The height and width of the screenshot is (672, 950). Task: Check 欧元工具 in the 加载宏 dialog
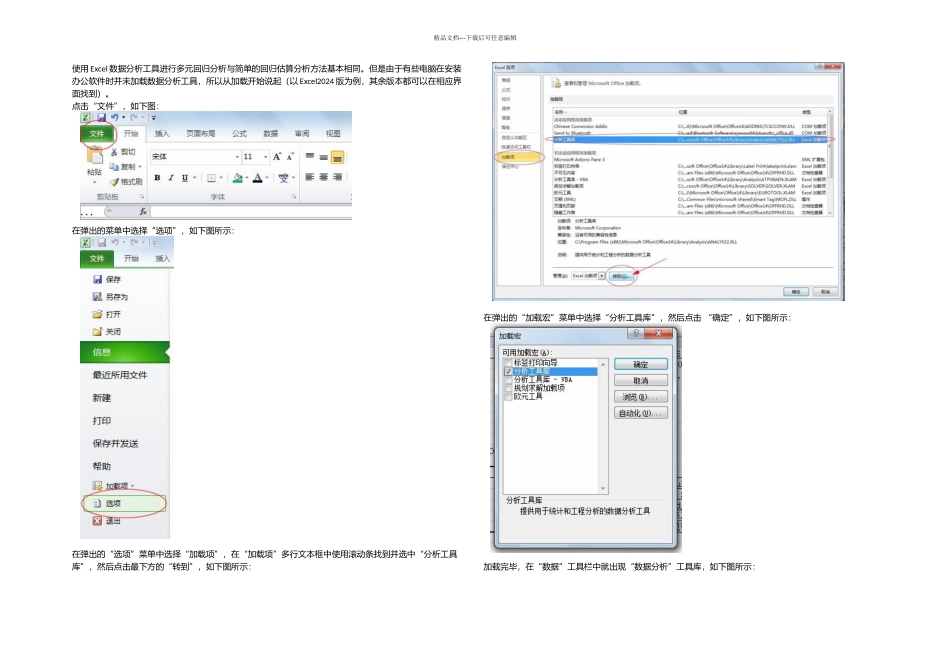pos(508,397)
